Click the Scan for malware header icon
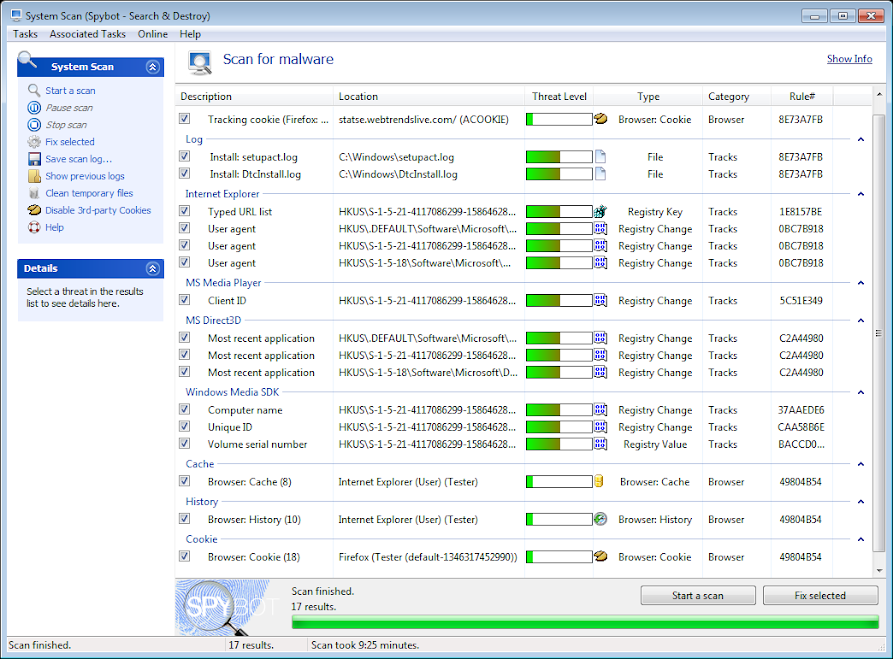893x659 pixels. coord(200,63)
